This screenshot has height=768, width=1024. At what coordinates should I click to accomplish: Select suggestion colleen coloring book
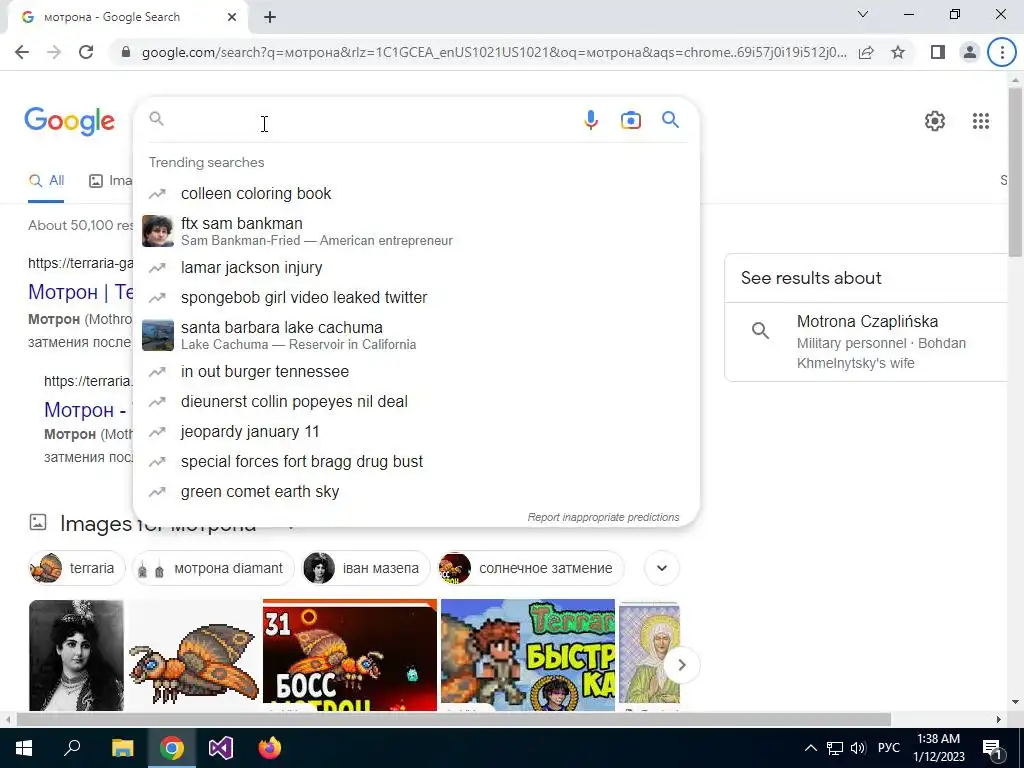416,193
